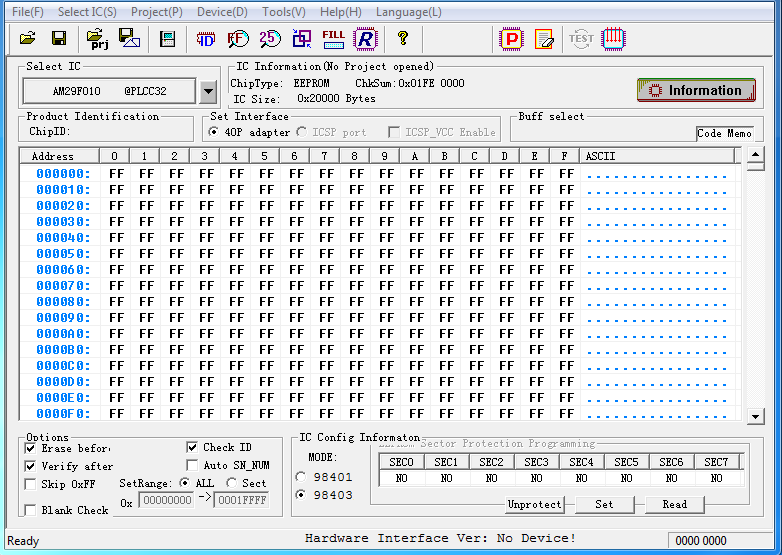Click the save floppy disk icon
Screen dimensions: 782x555
pyautogui.click(x=59, y=39)
